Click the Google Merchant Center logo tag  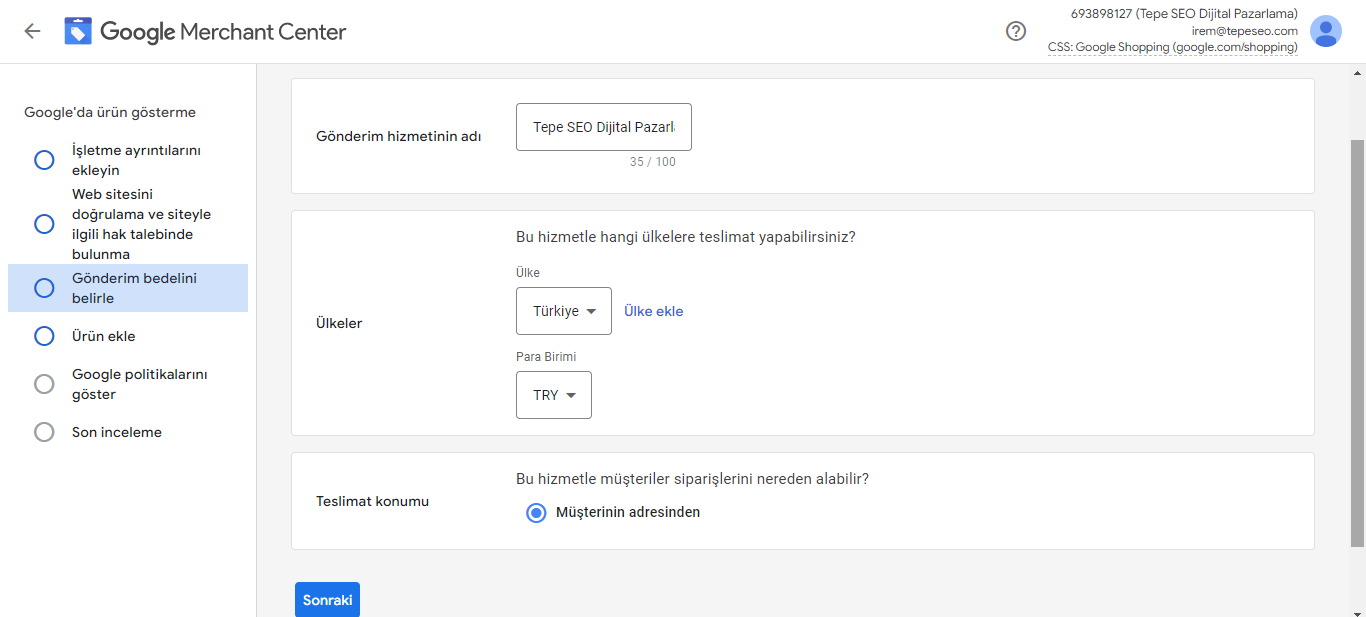tap(78, 31)
